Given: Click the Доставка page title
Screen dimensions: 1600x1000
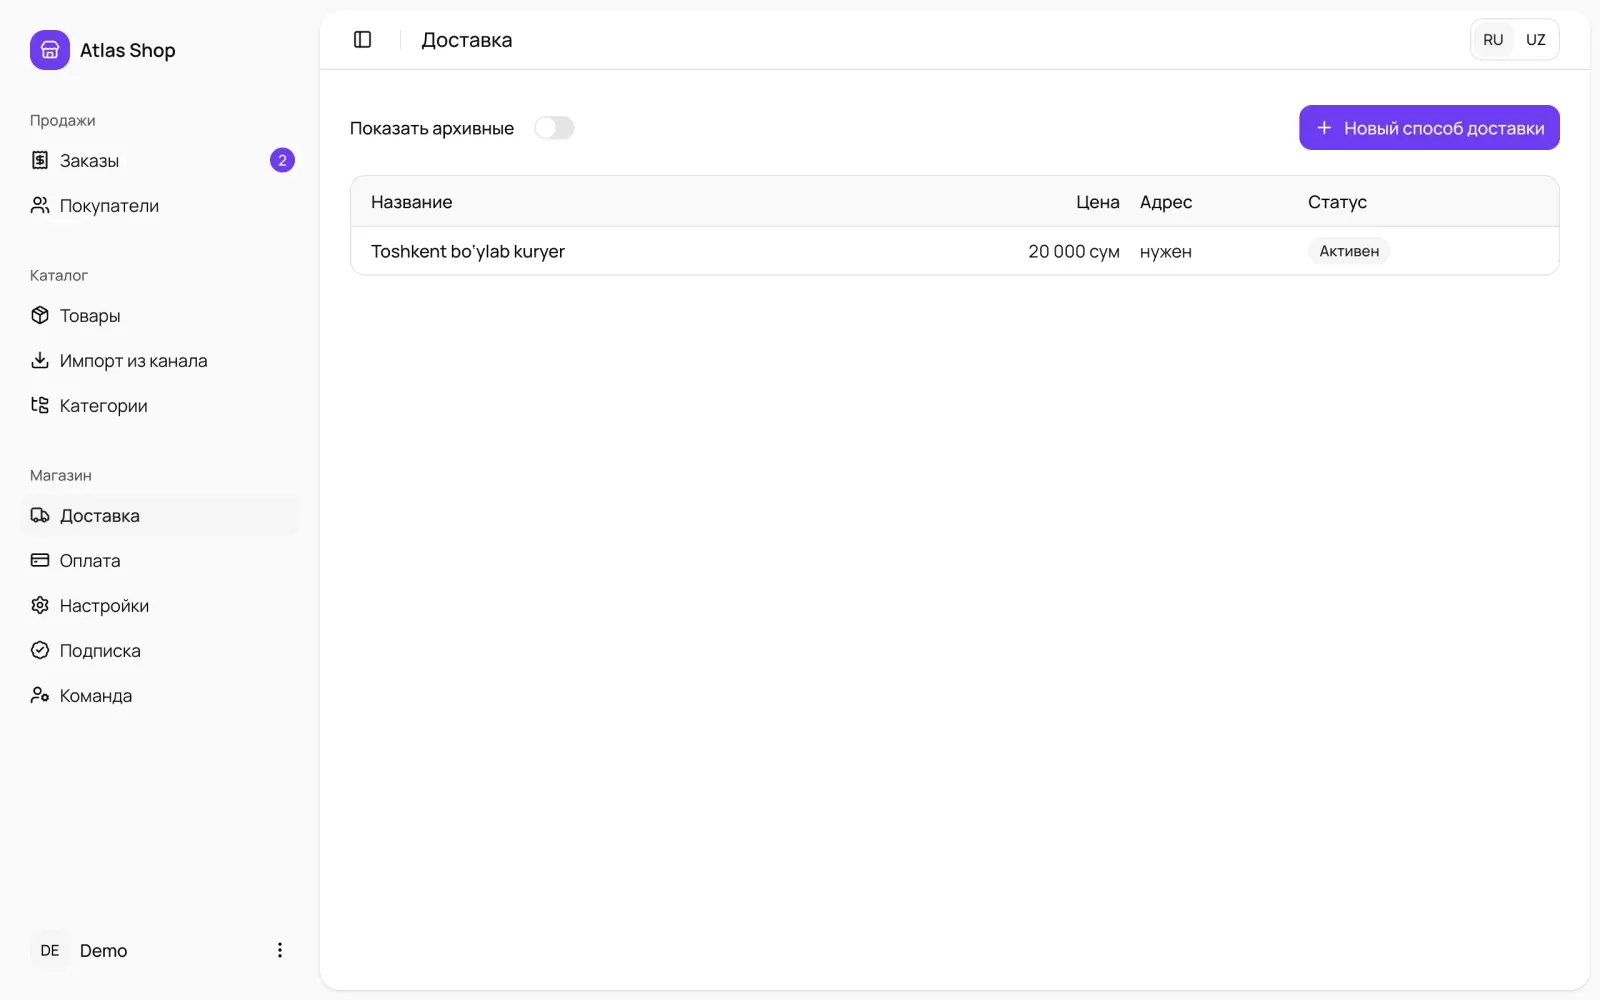Looking at the screenshot, I should (467, 40).
